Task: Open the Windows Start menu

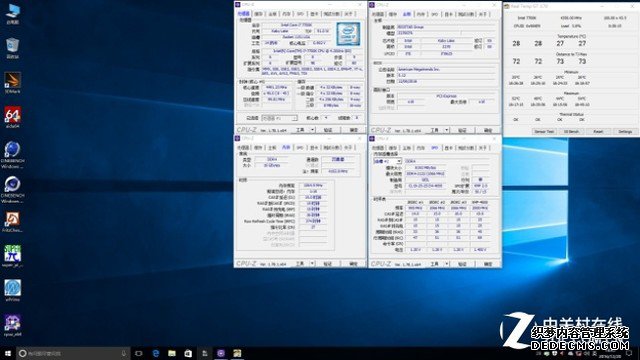Action: pyautogui.click(x=8, y=353)
